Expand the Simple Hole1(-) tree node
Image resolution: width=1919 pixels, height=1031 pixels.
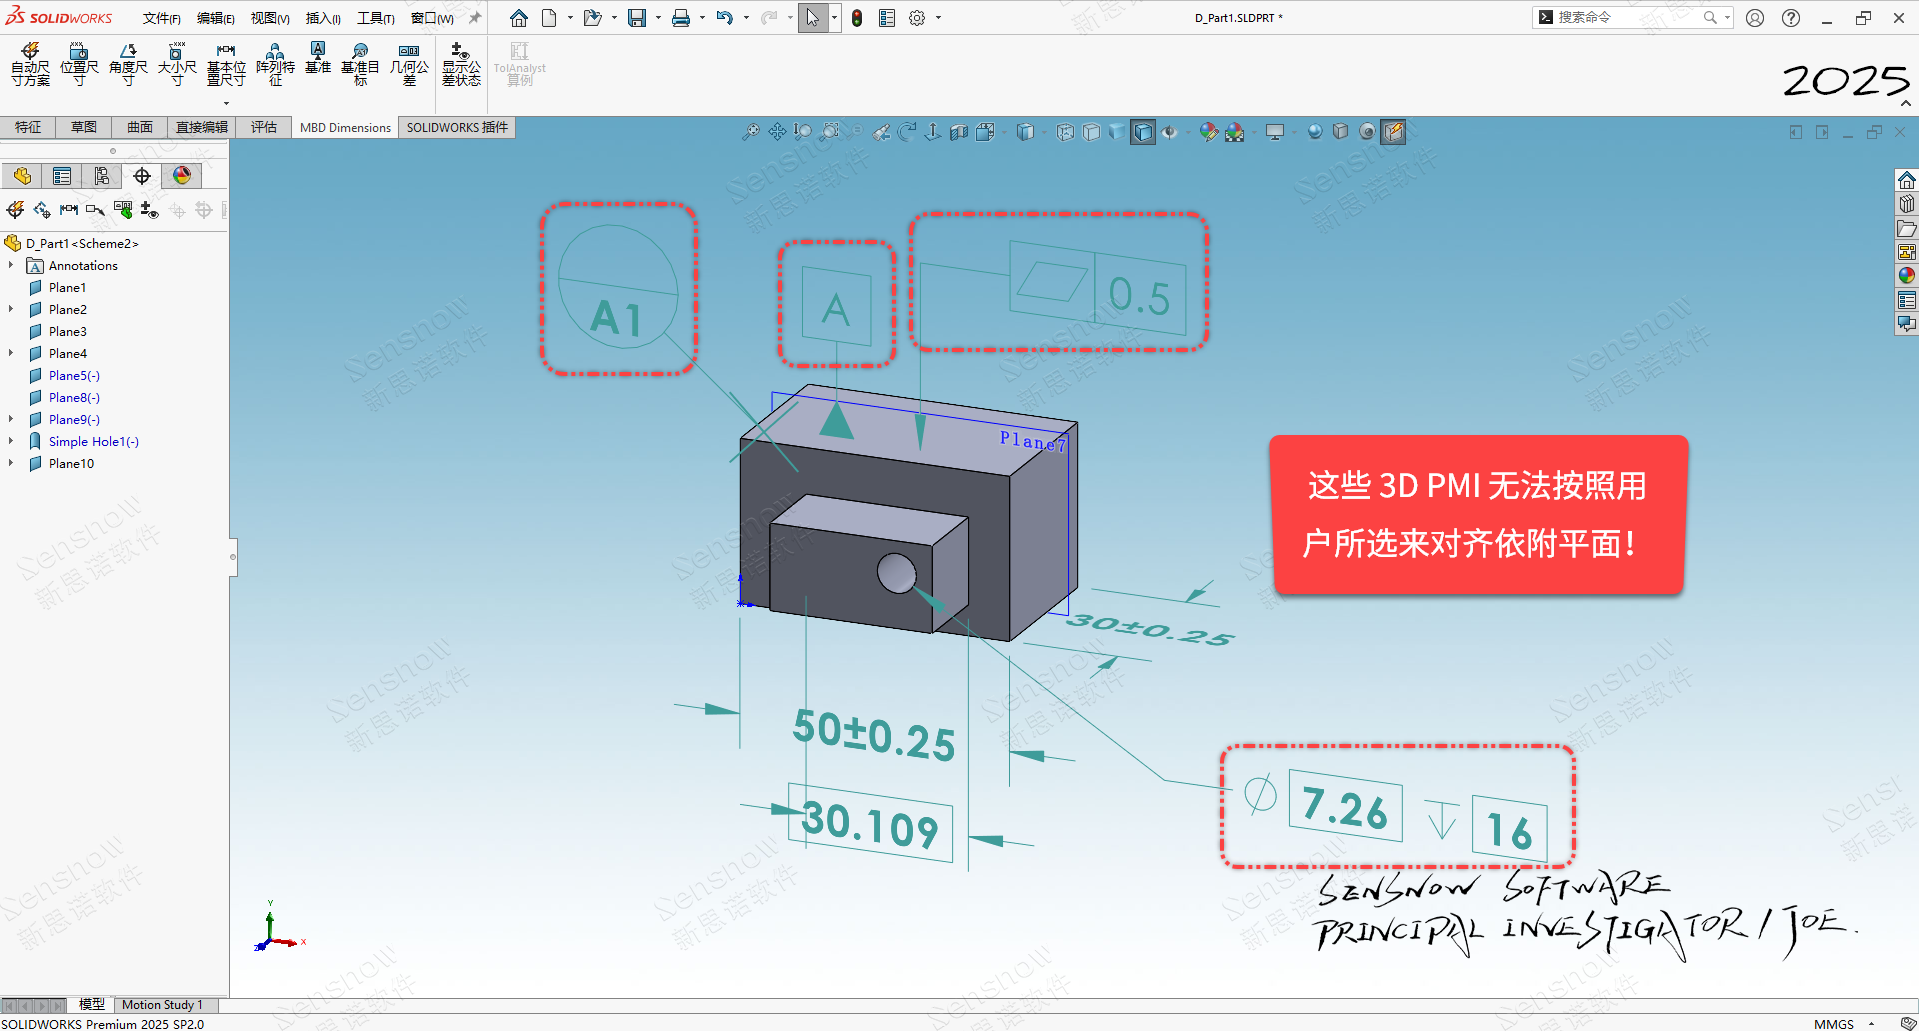pyautogui.click(x=11, y=442)
